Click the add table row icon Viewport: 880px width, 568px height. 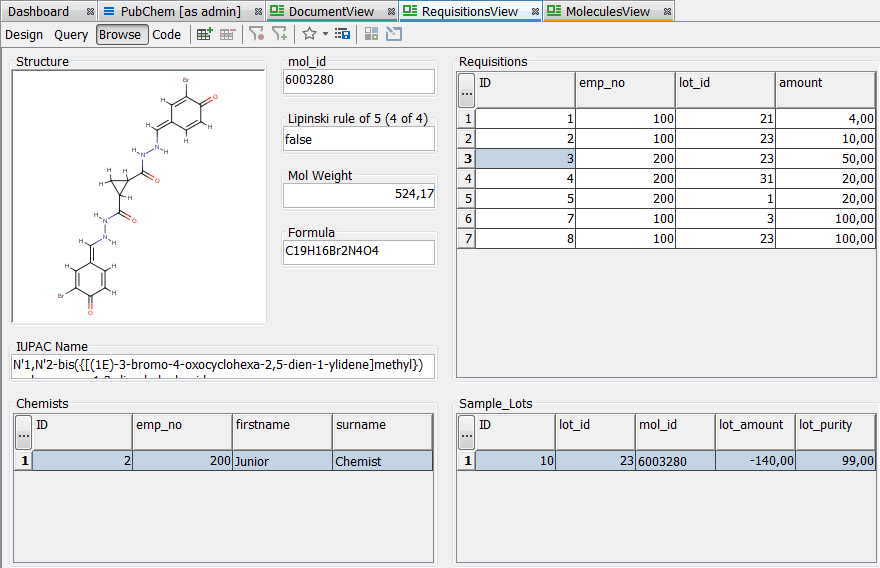[x=204, y=34]
